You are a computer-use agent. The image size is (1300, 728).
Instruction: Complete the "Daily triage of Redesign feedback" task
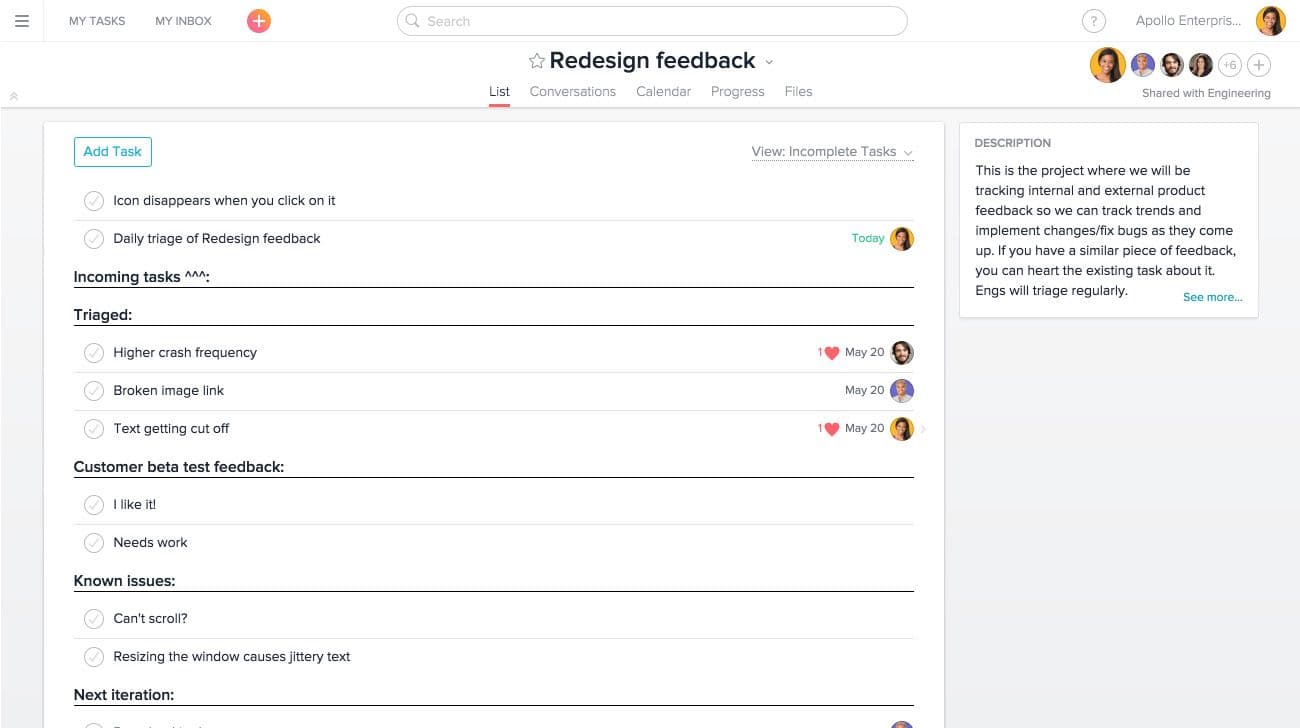coord(94,238)
